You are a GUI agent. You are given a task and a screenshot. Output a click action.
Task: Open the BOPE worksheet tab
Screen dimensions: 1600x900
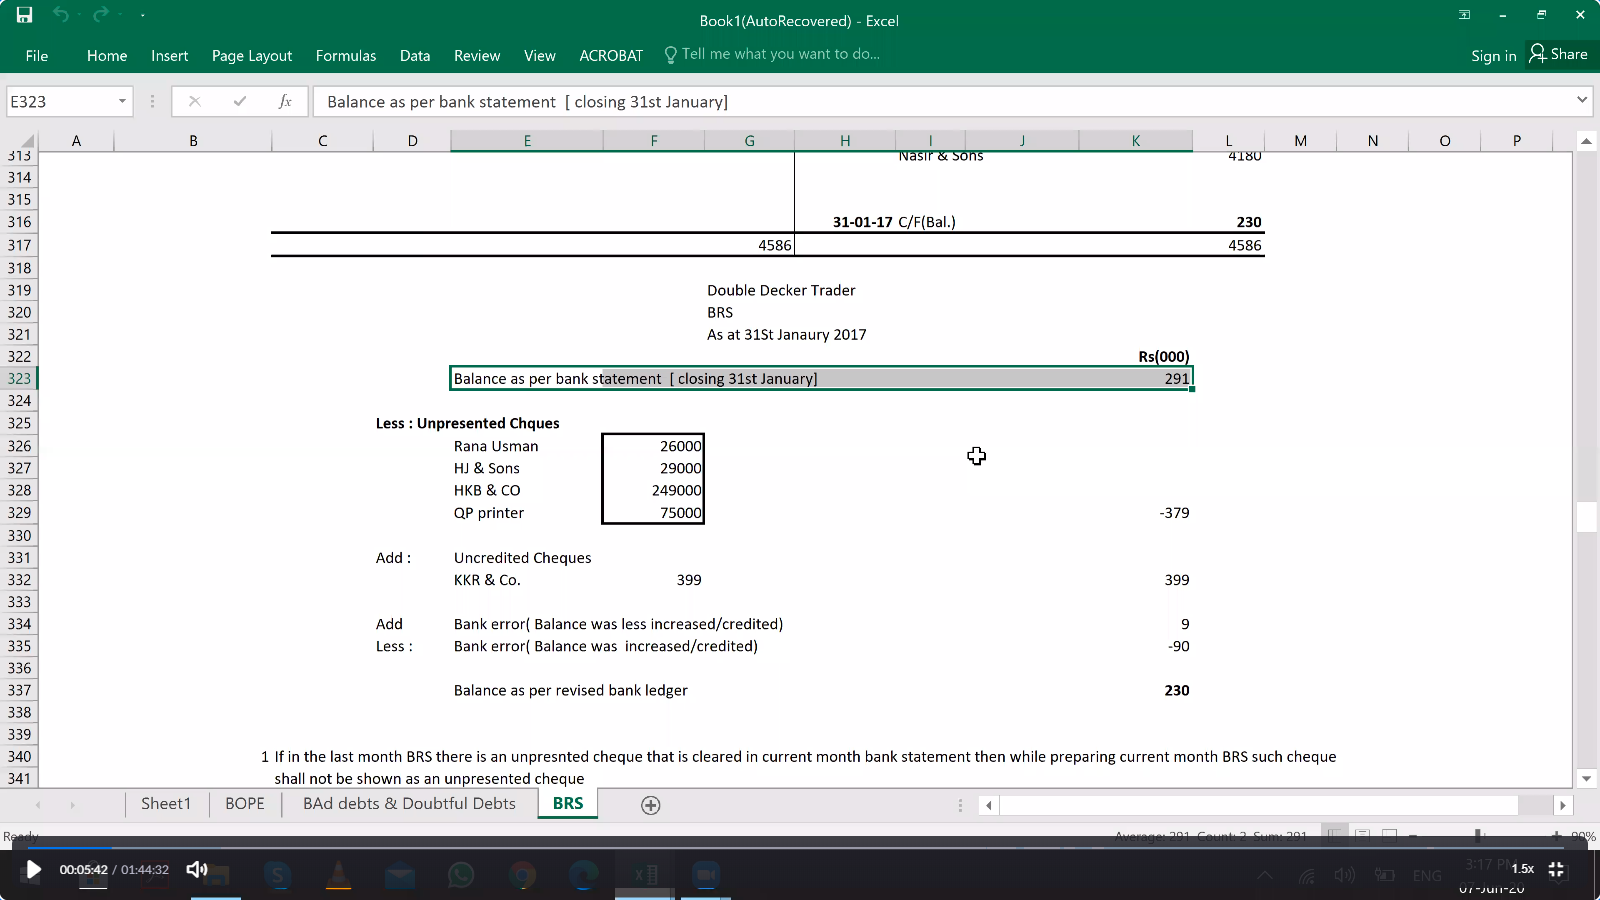tap(243, 803)
